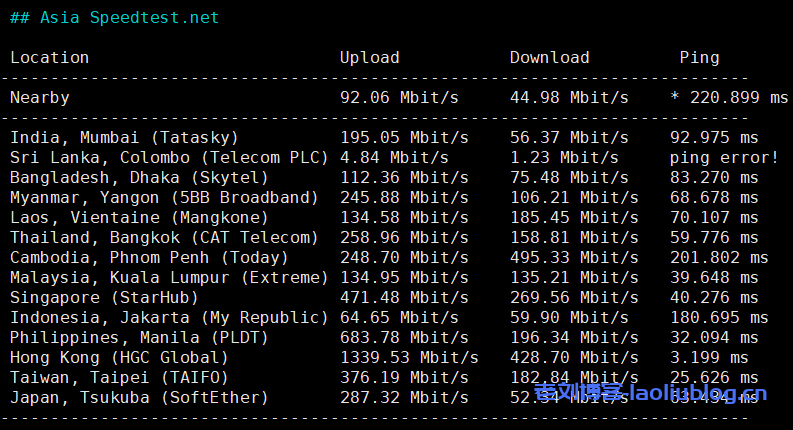This screenshot has width=793, height=430.
Task: Select Malaysia, Kuala Lumpur (Extreme) row
Action: point(169,278)
